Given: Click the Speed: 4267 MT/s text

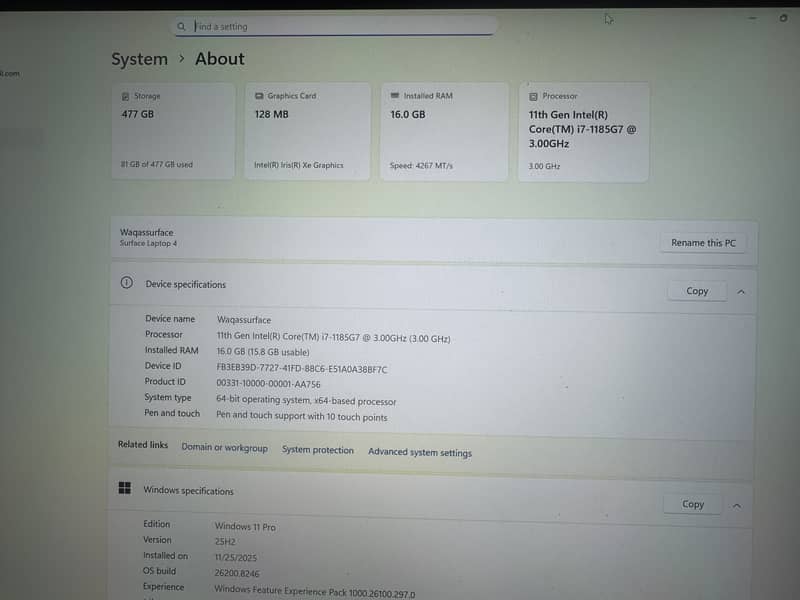Looking at the screenshot, I should coord(421,165).
